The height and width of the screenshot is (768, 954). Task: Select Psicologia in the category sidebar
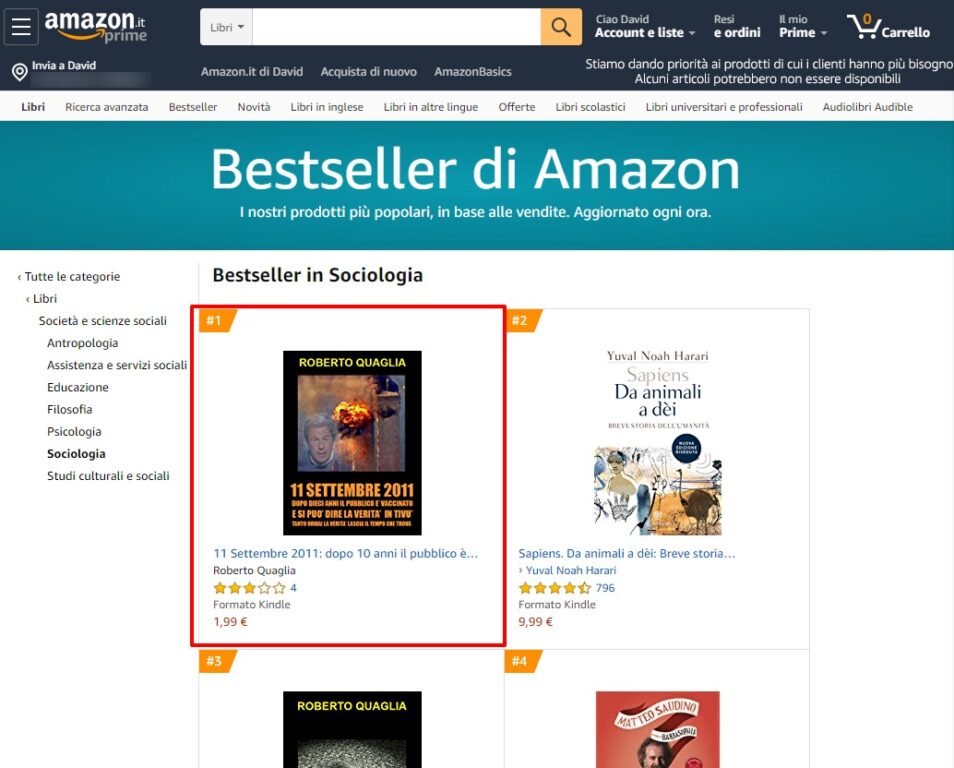pos(74,431)
